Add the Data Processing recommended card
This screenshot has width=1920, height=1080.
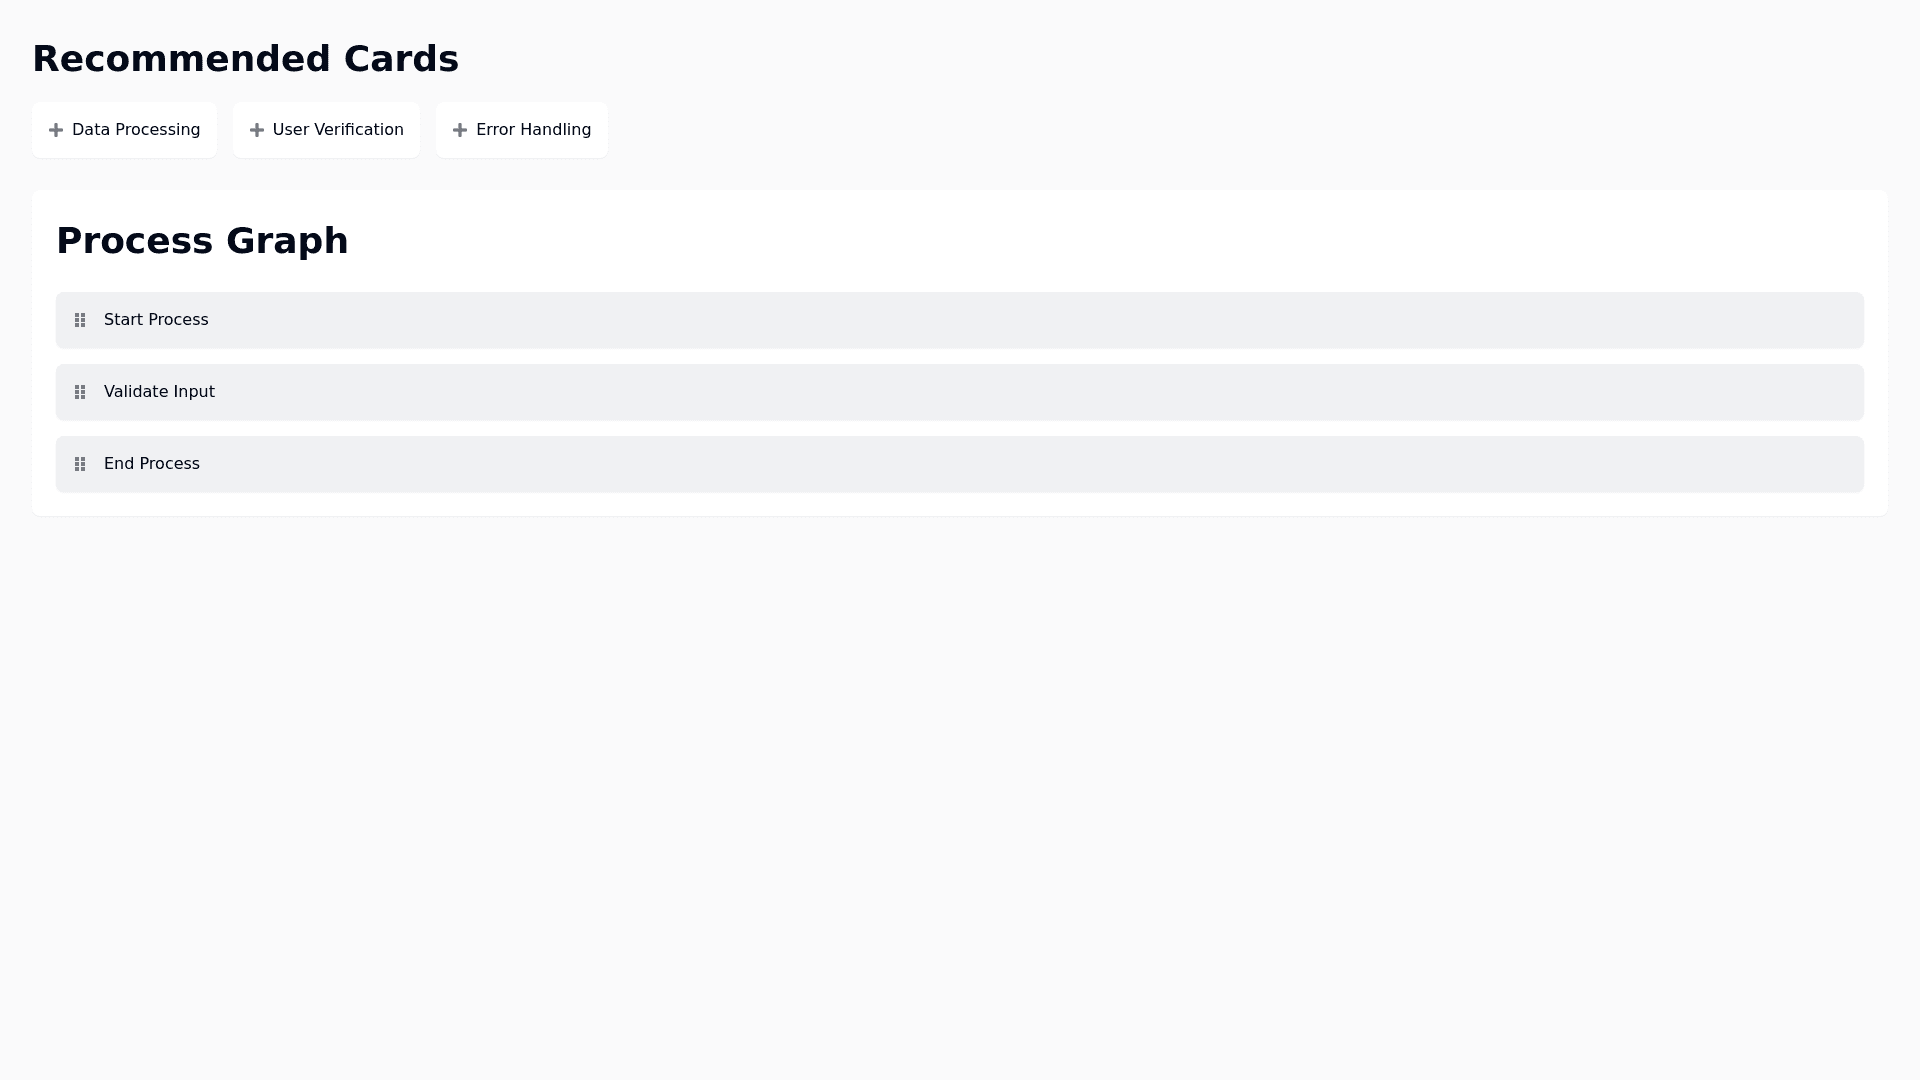tap(124, 130)
